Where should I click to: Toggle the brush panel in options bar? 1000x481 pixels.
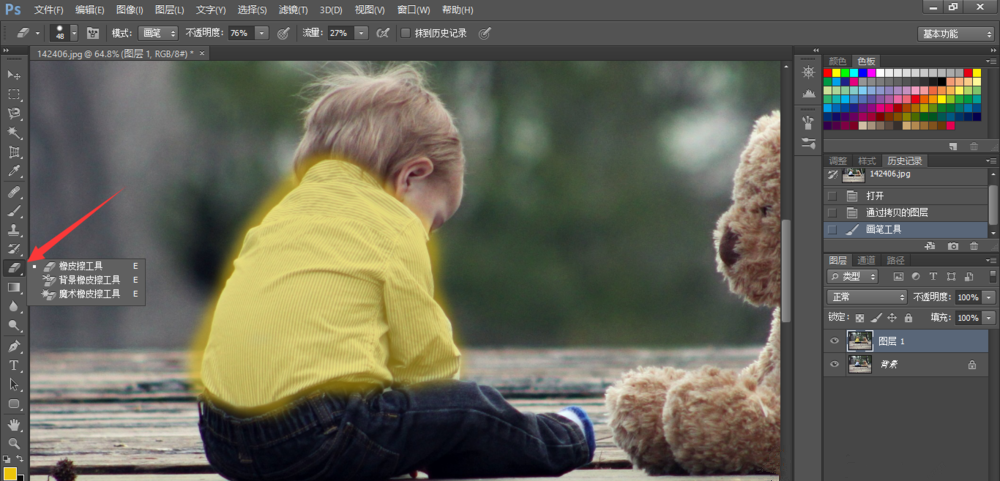(92, 33)
